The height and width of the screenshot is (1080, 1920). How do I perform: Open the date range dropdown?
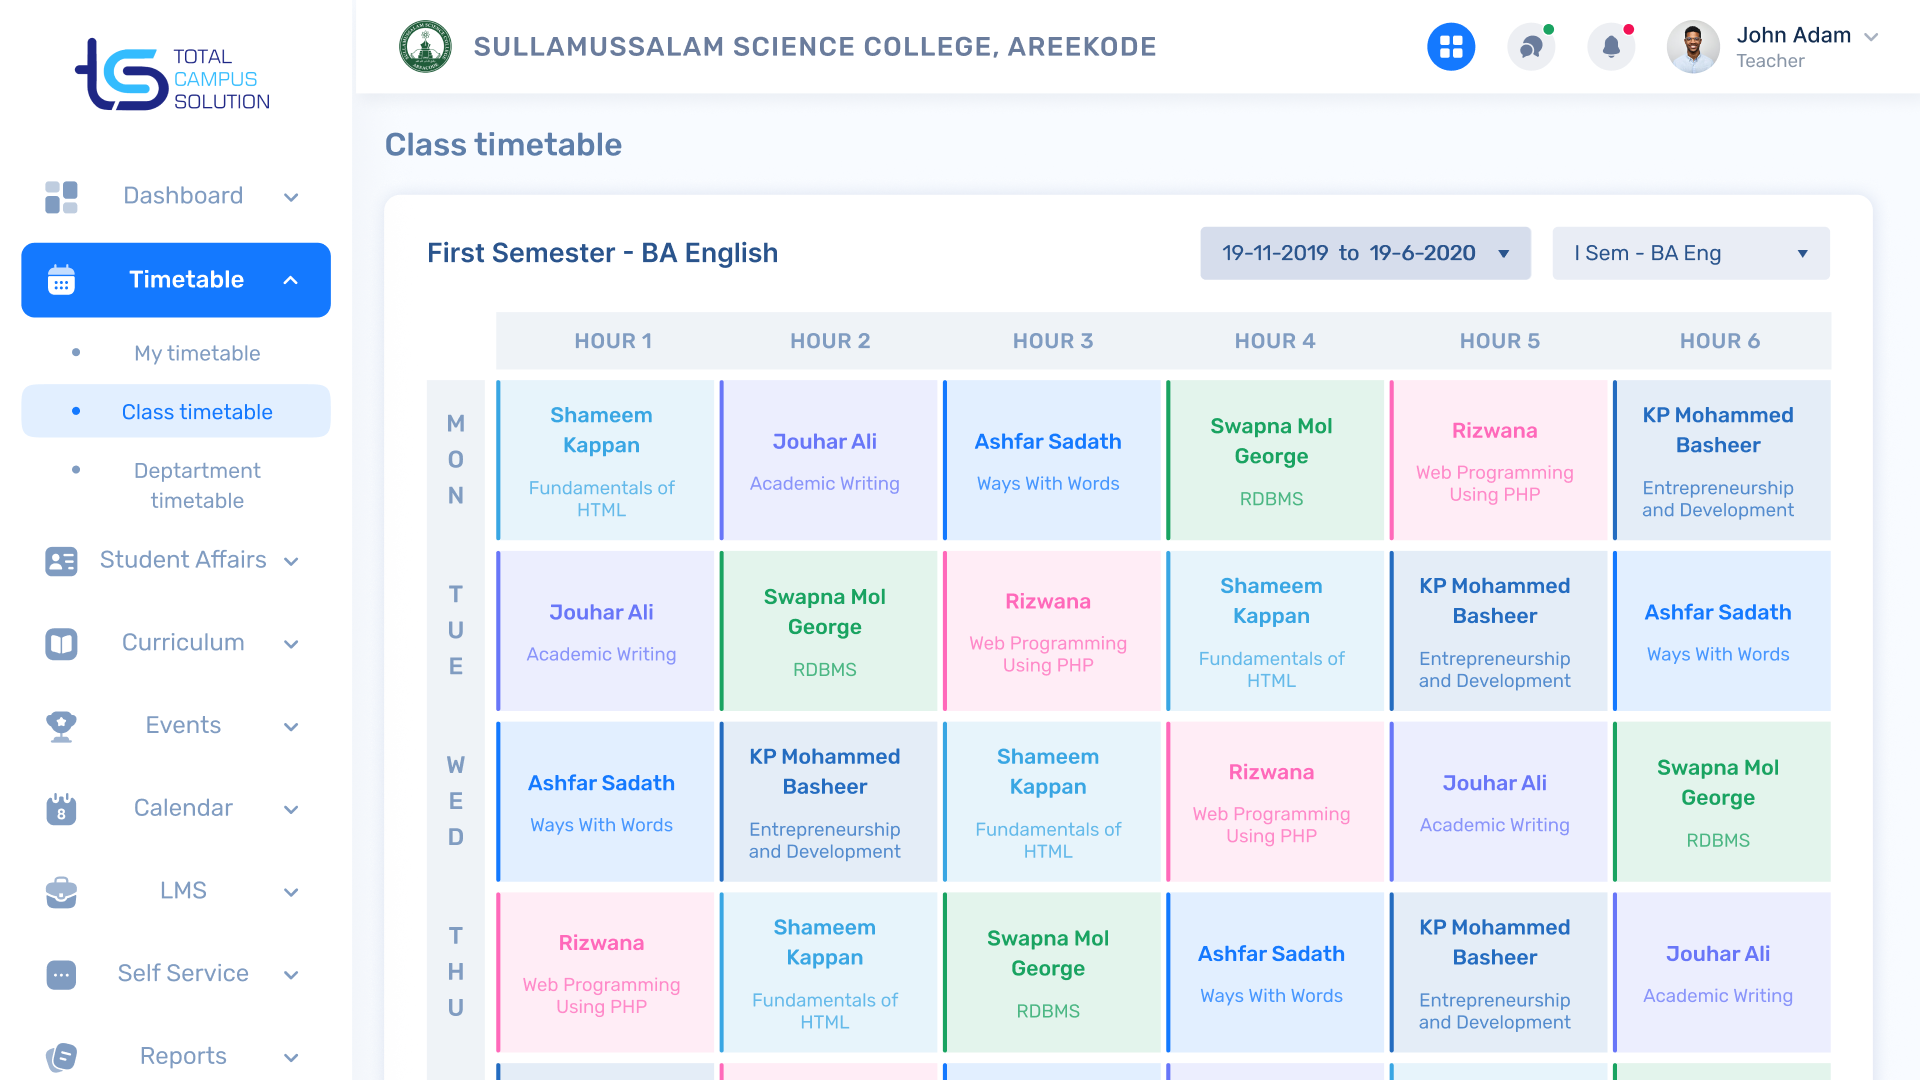[1365, 254]
